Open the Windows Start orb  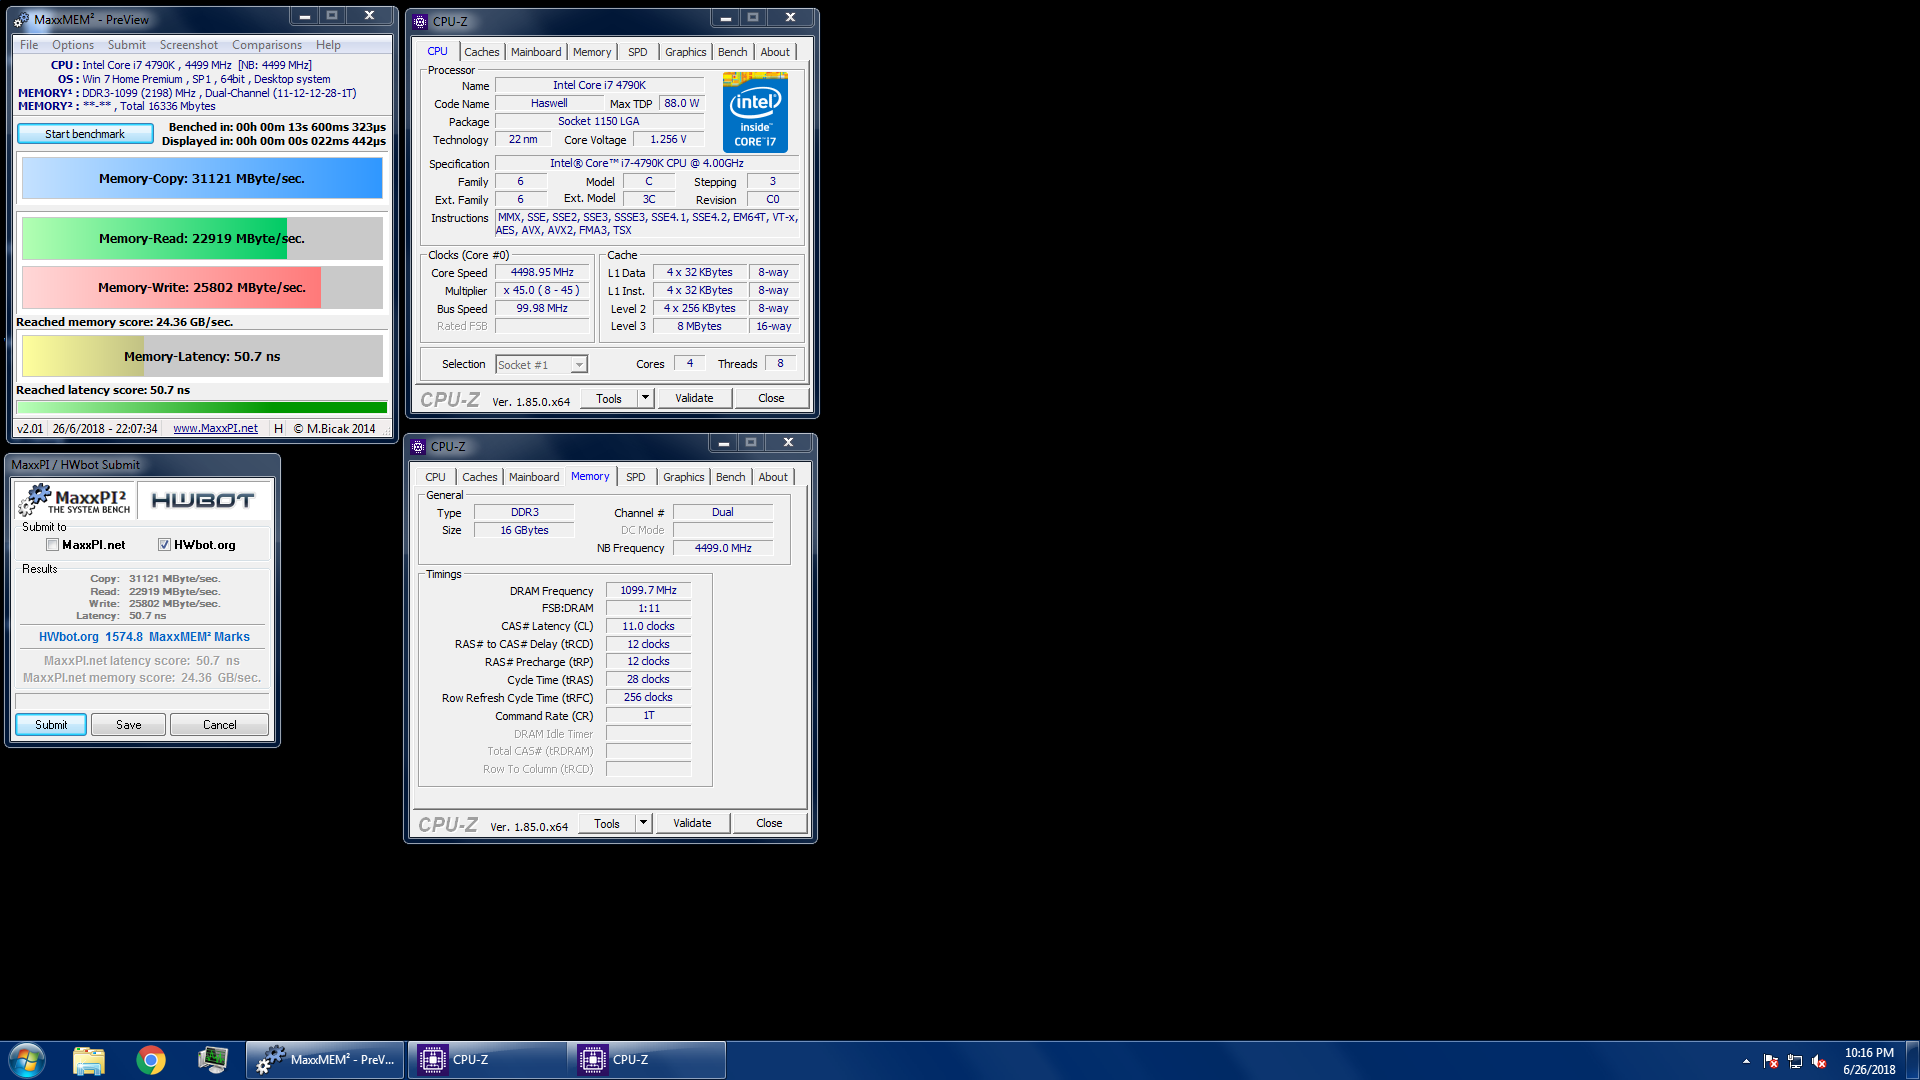tap(27, 1060)
